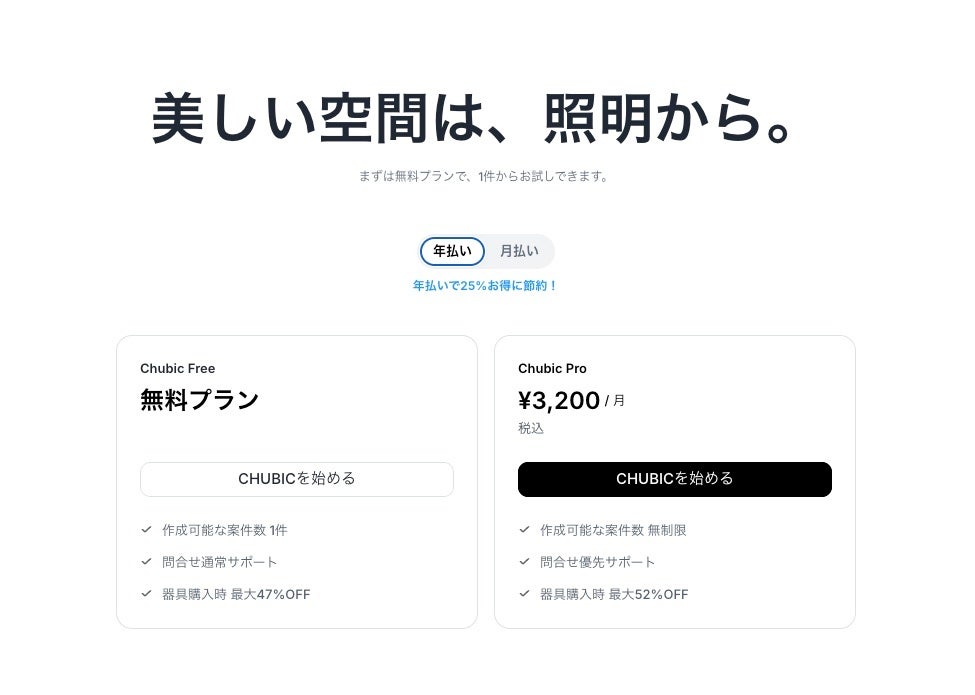Image resolution: width=975 pixels, height=695 pixels.
Task: Click the 問合せ通常サポート feature text
Action: click(x=220, y=562)
